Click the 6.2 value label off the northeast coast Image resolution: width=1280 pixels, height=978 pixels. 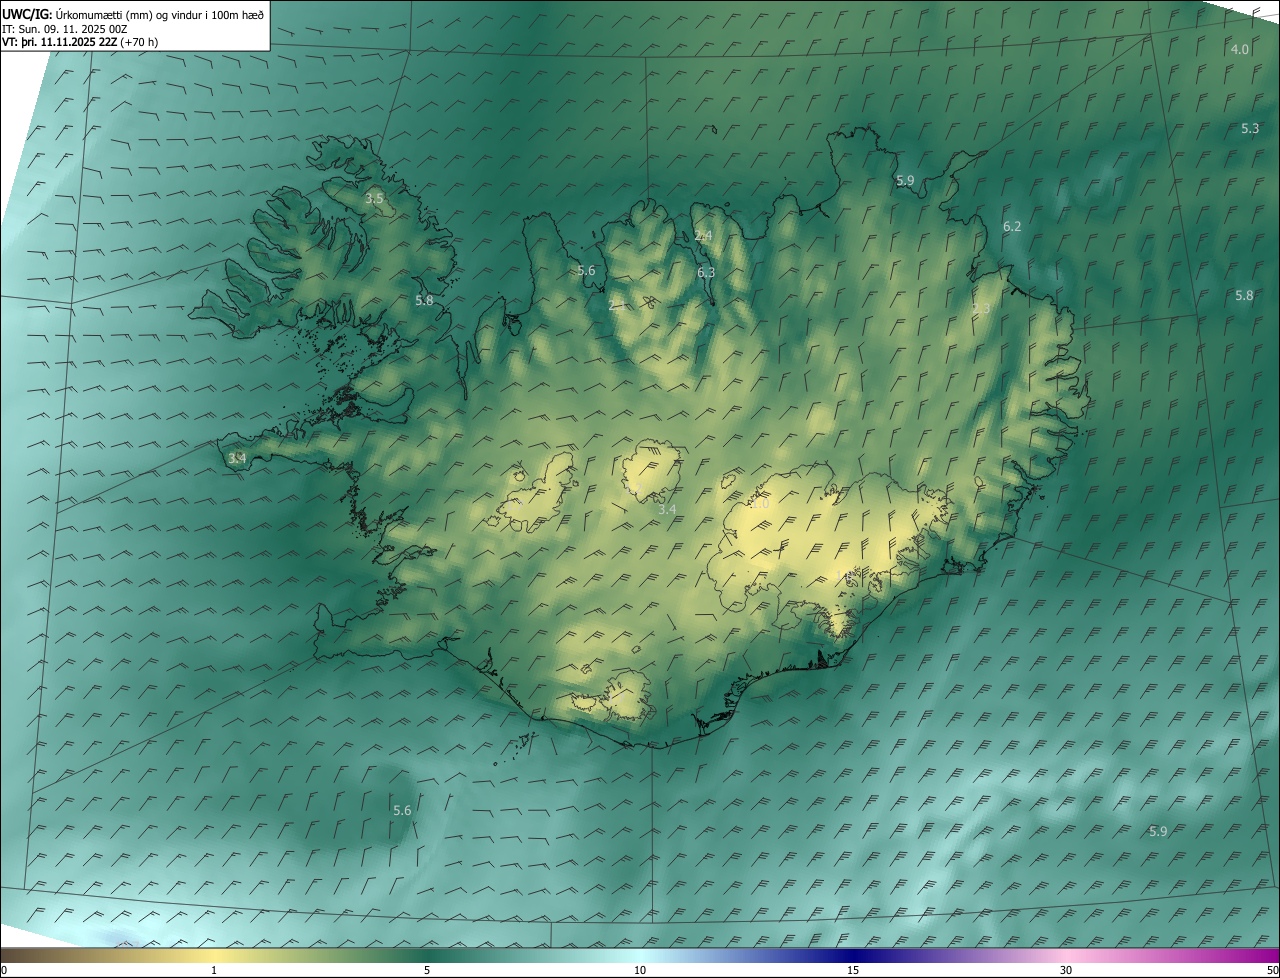pos(1012,227)
